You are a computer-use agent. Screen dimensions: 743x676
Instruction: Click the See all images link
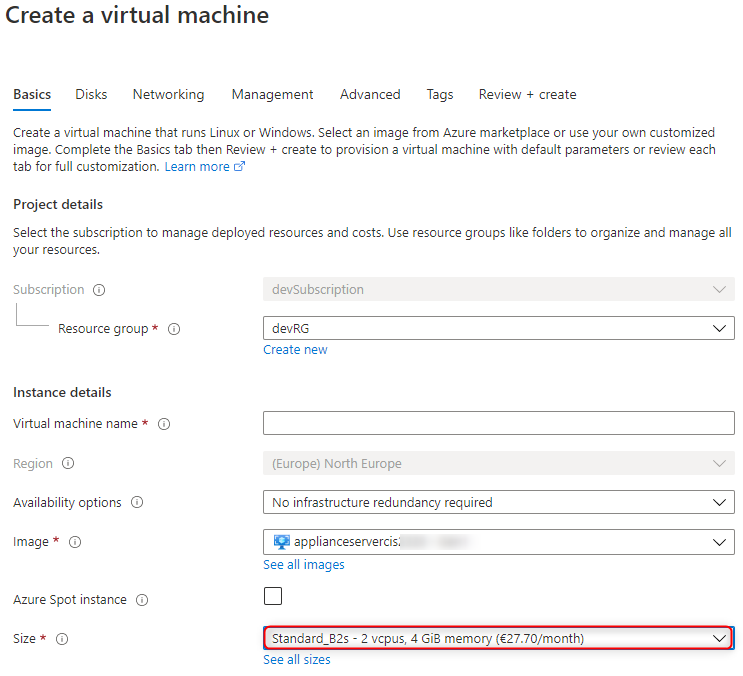[x=304, y=565]
